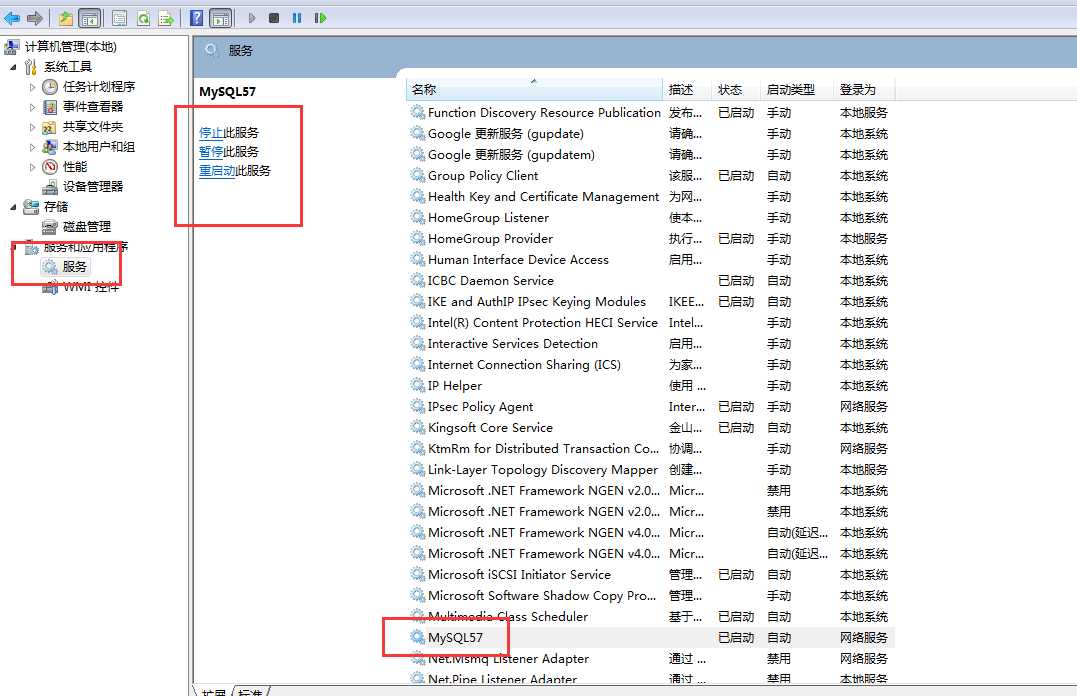
Task: Select the 计算机管理(本地) root node
Action: coord(71,47)
